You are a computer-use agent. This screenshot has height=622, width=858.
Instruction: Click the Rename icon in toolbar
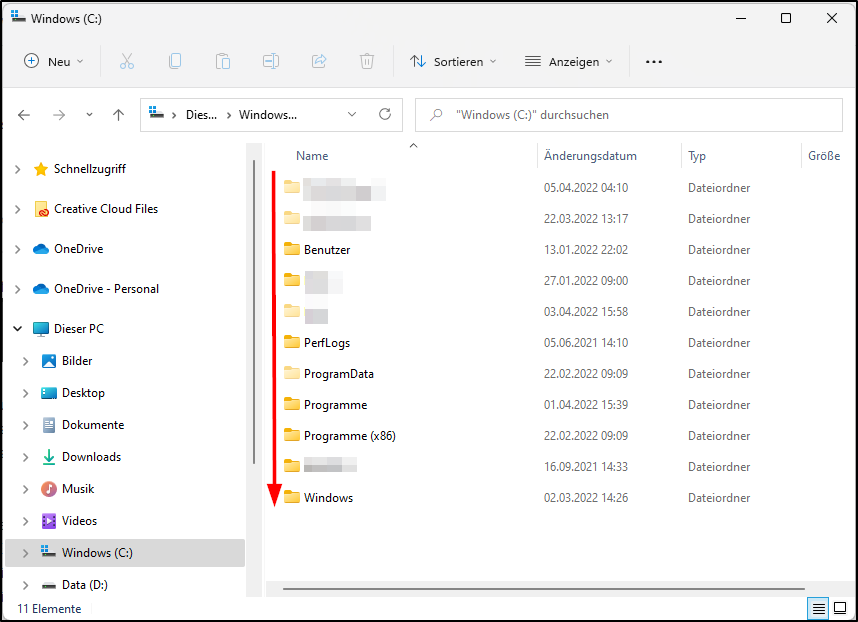(x=271, y=61)
